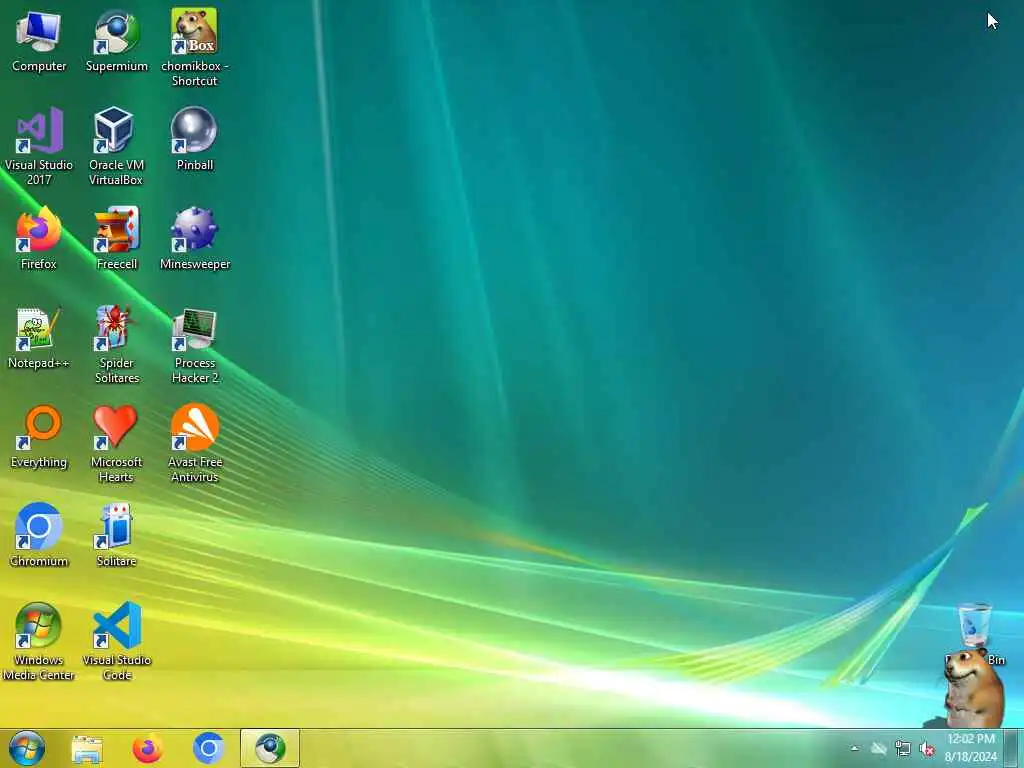1024x768 pixels.
Task: Click the crossed-out tray icon beside the arrow
Action: pyautogui.click(x=878, y=748)
